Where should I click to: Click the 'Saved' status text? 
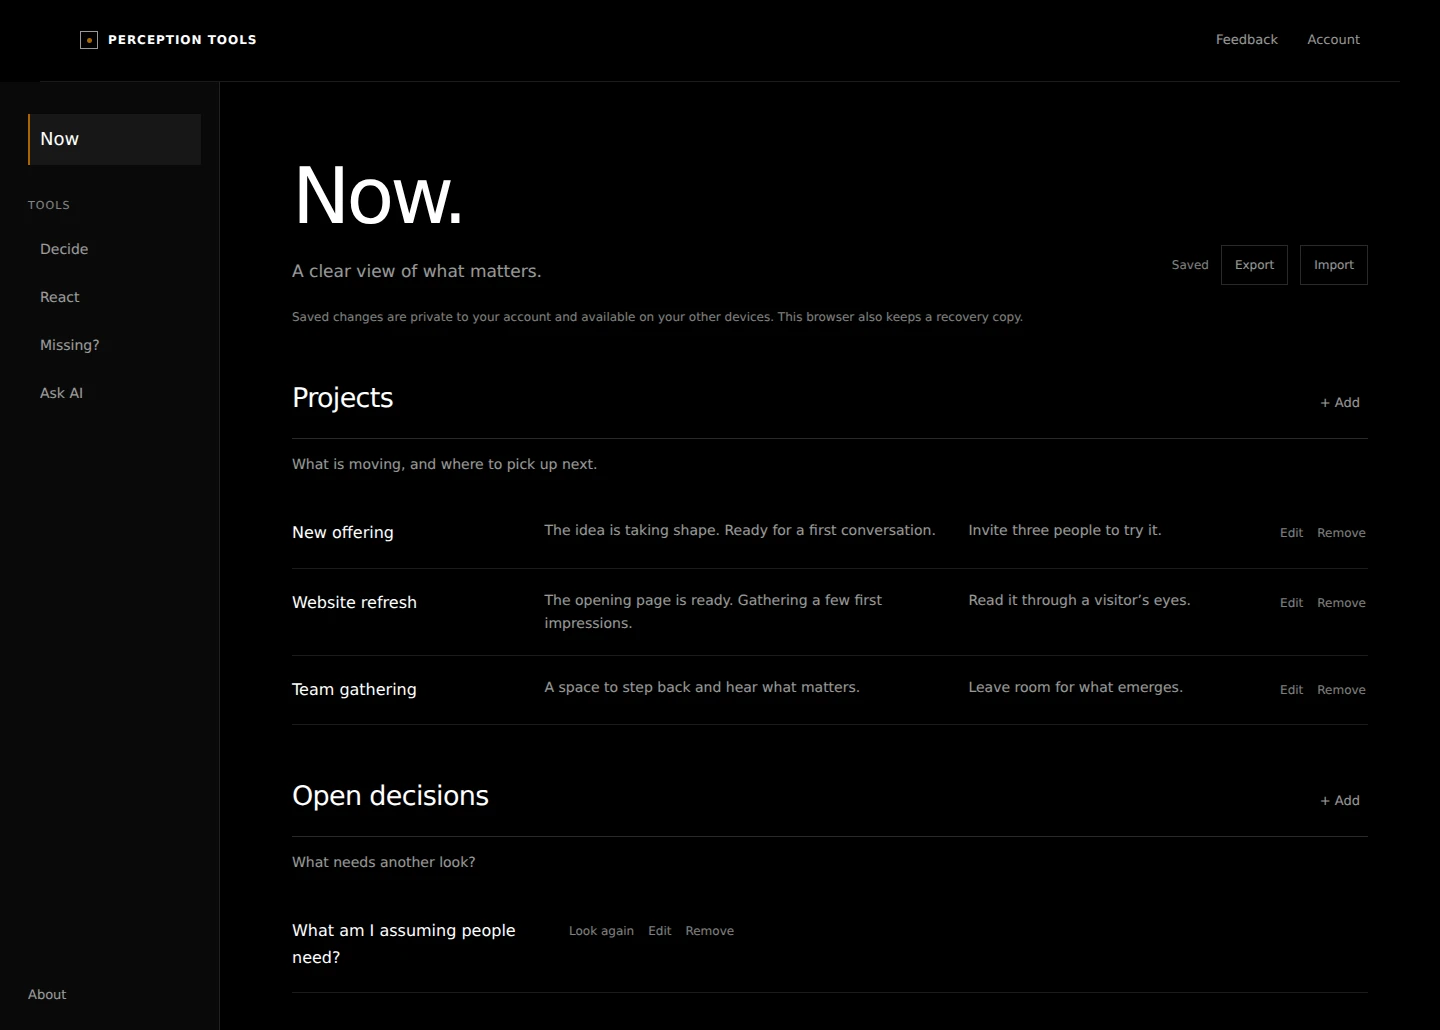coord(1190,265)
